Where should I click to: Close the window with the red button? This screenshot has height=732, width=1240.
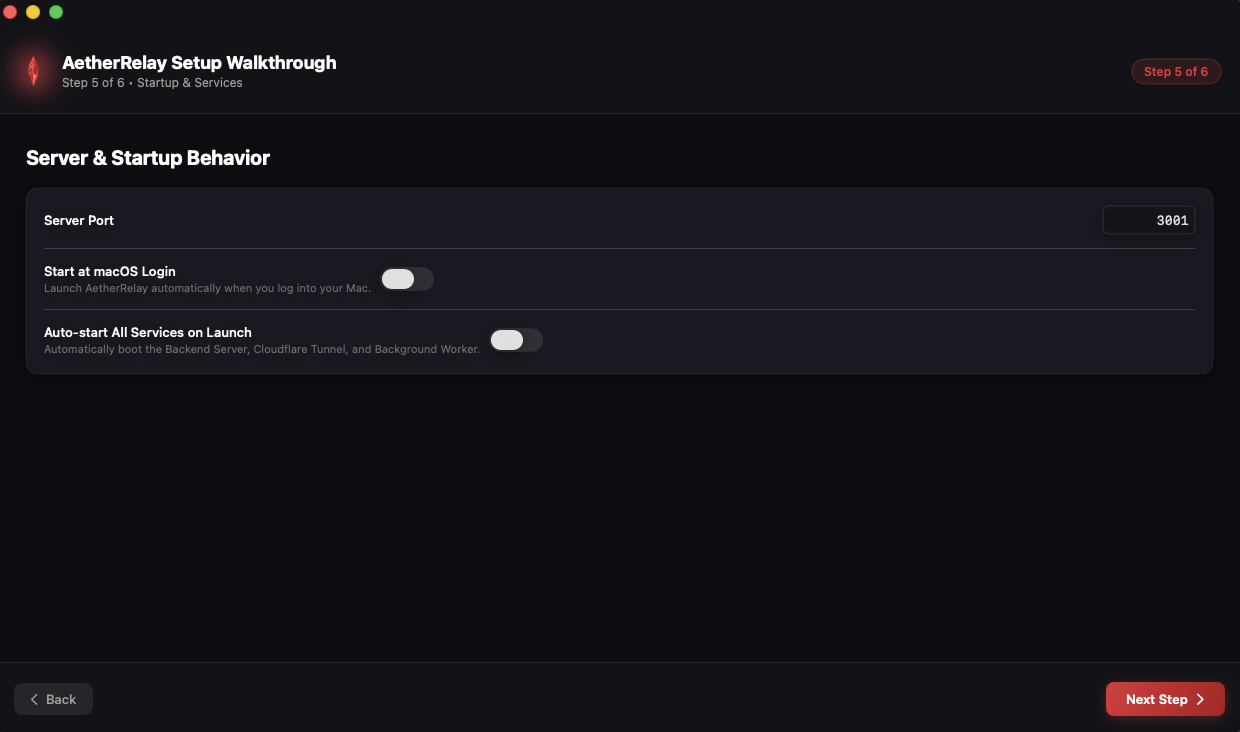coord(10,12)
